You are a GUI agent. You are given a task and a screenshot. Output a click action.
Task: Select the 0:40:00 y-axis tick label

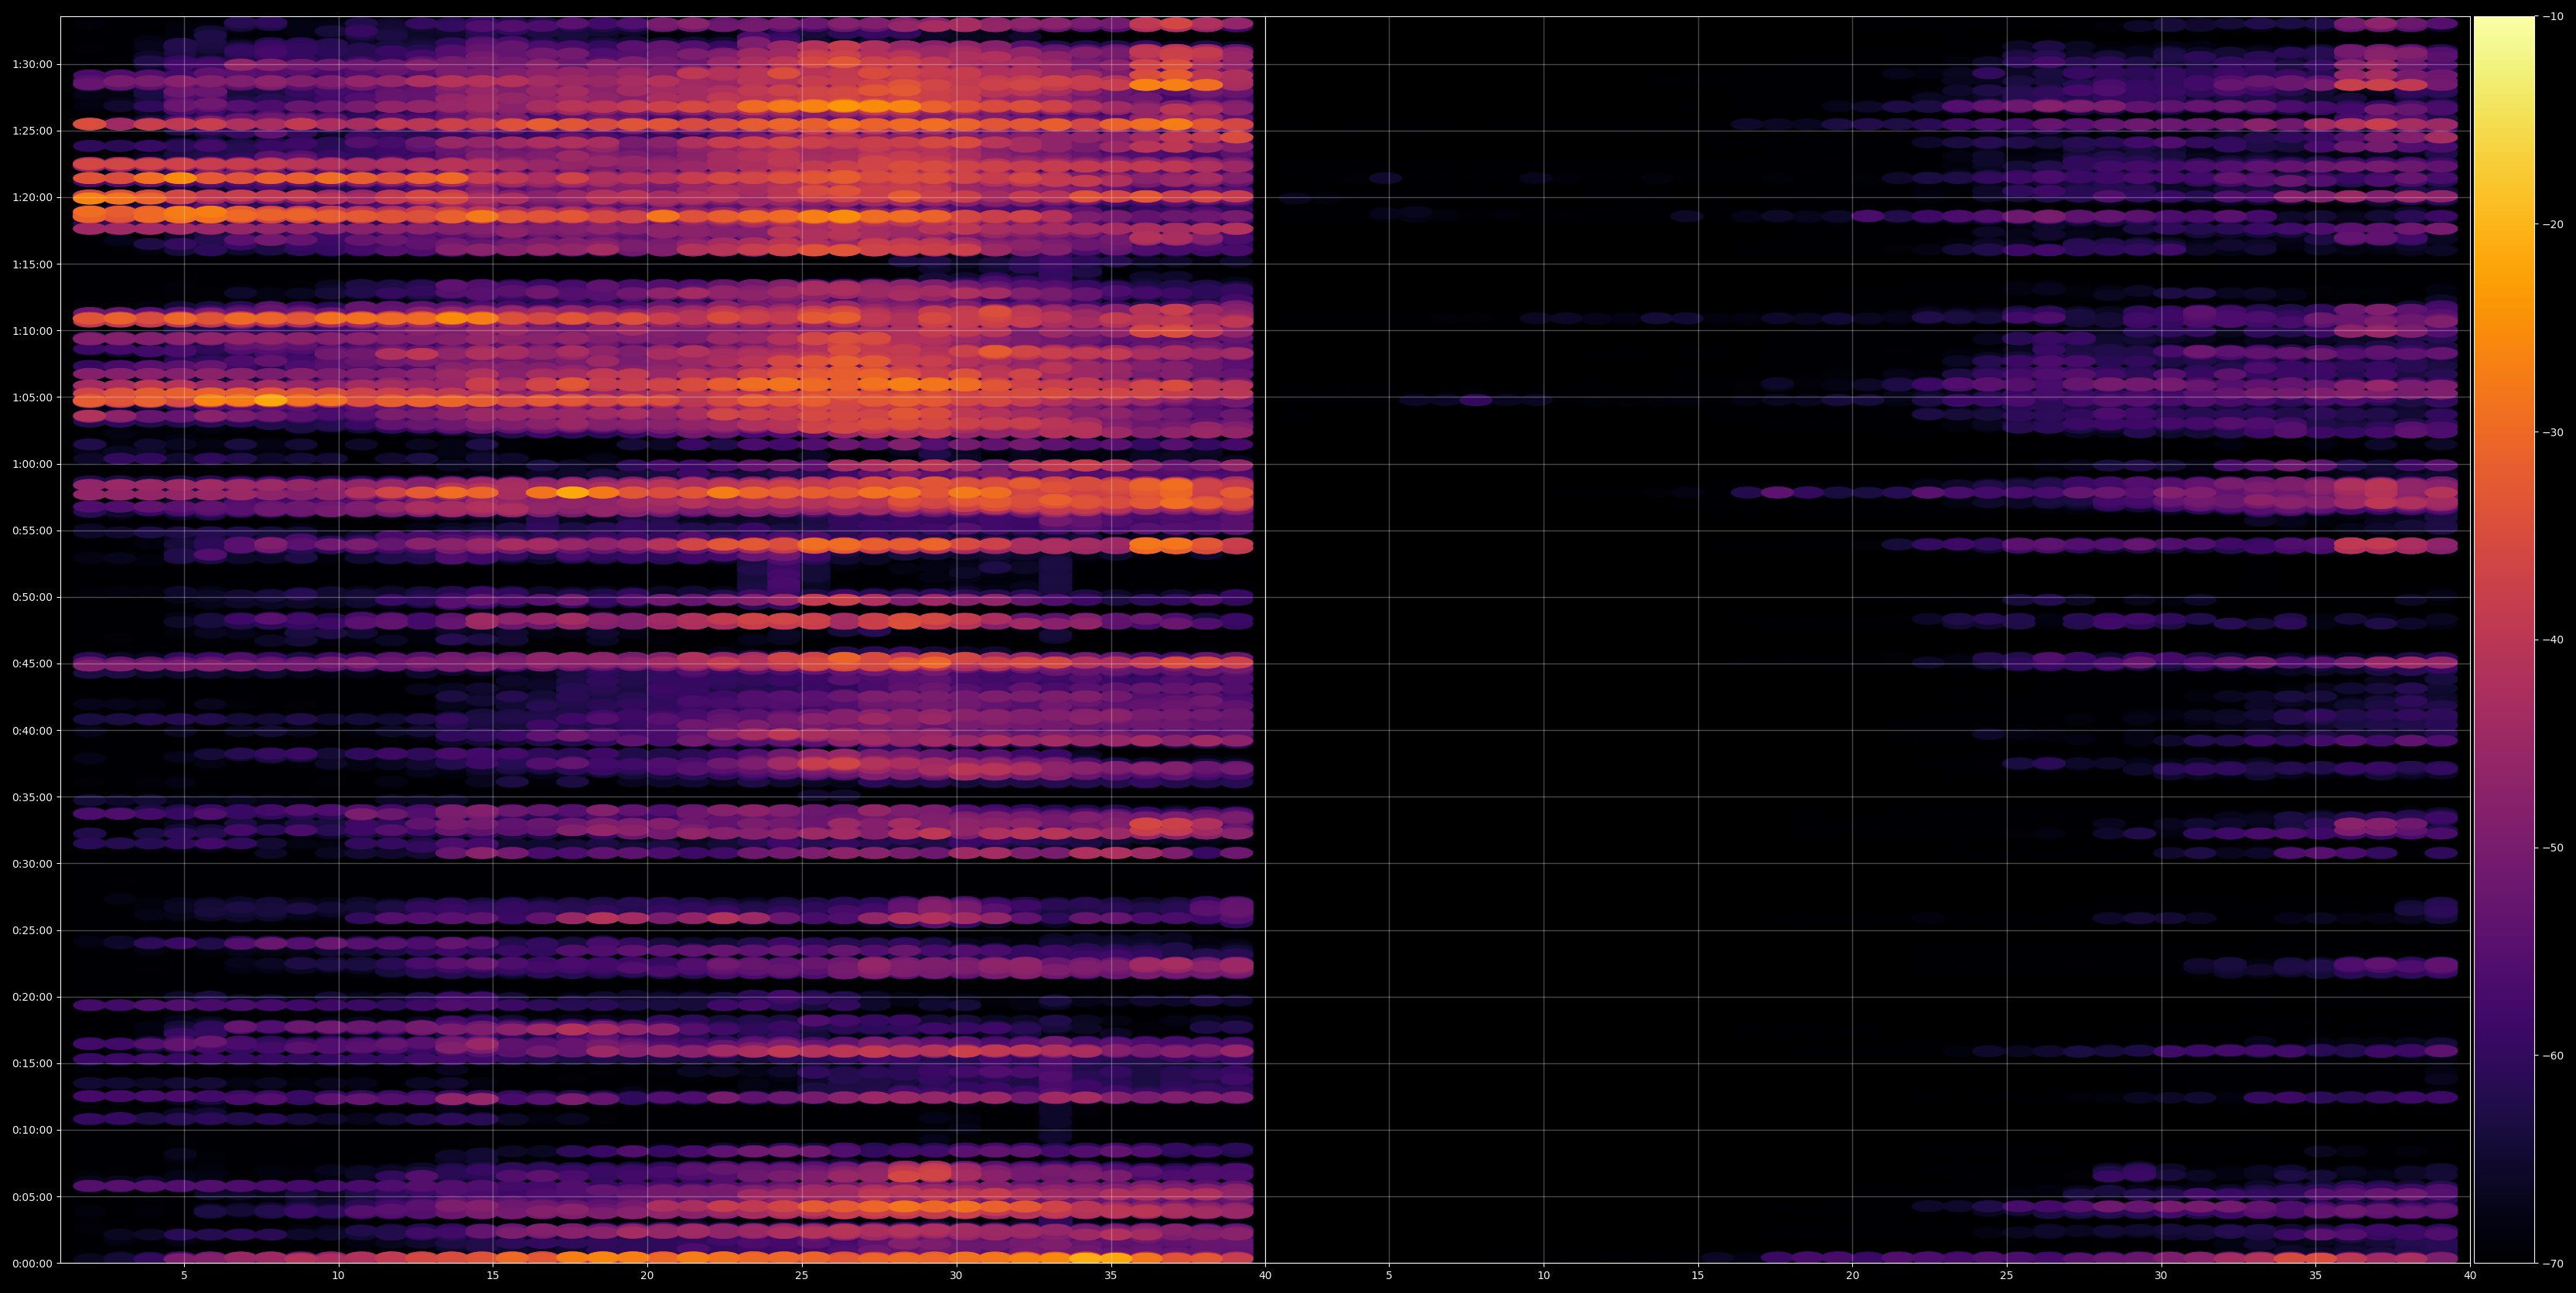coord(32,730)
